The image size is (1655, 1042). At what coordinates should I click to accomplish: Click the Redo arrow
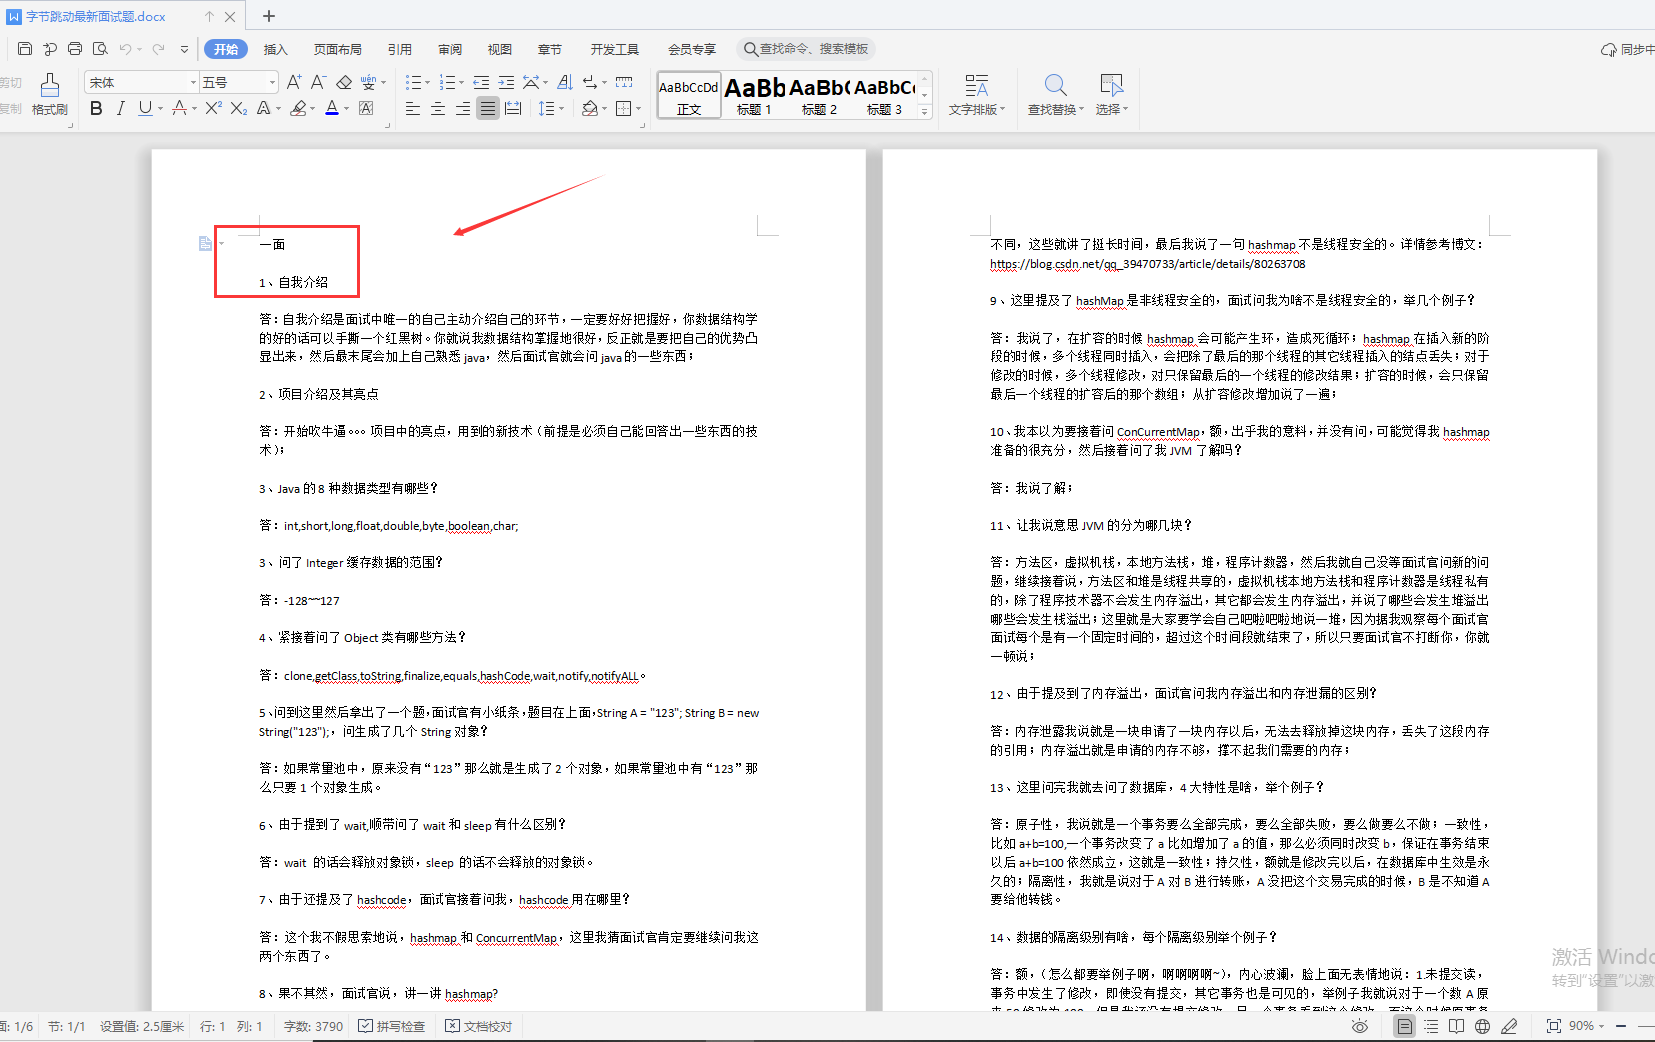pyautogui.click(x=158, y=49)
